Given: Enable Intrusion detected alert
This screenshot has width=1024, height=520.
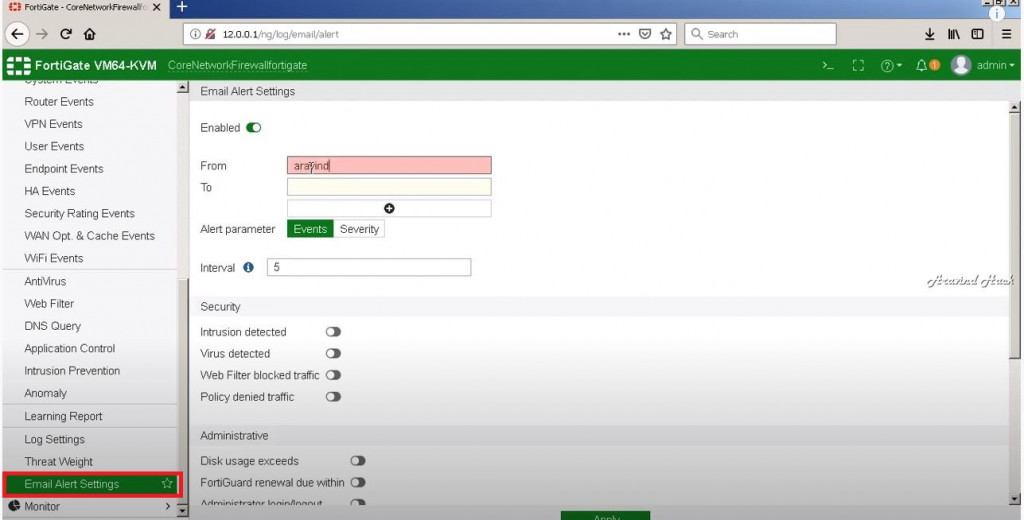Looking at the screenshot, I should click(333, 332).
